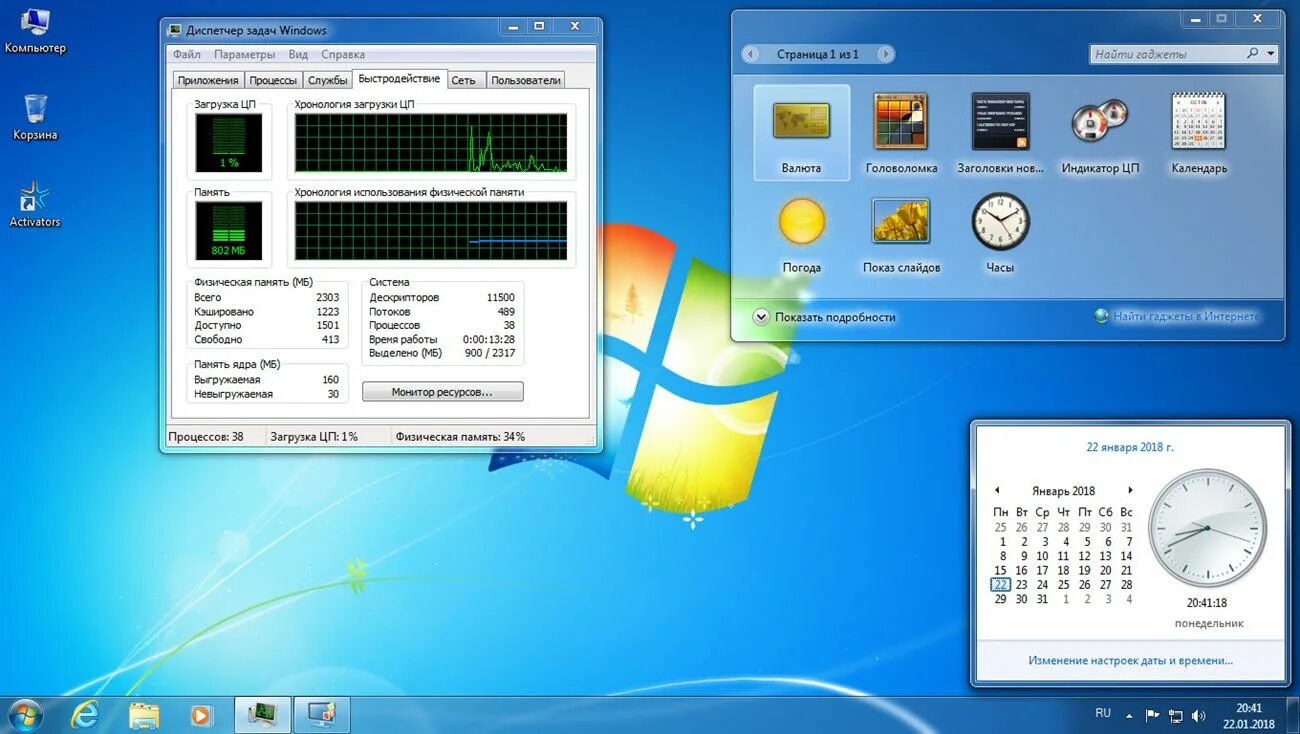Open Windows Explorer folder on taskbar
The height and width of the screenshot is (734, 1300).
click(144, 714)
